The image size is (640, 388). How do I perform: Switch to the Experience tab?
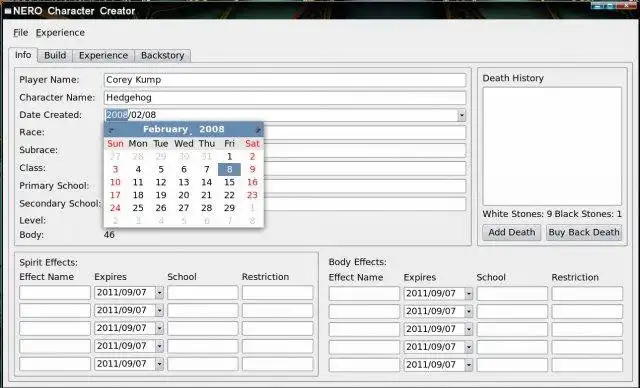pyautogui.click(x=103, y=55)
